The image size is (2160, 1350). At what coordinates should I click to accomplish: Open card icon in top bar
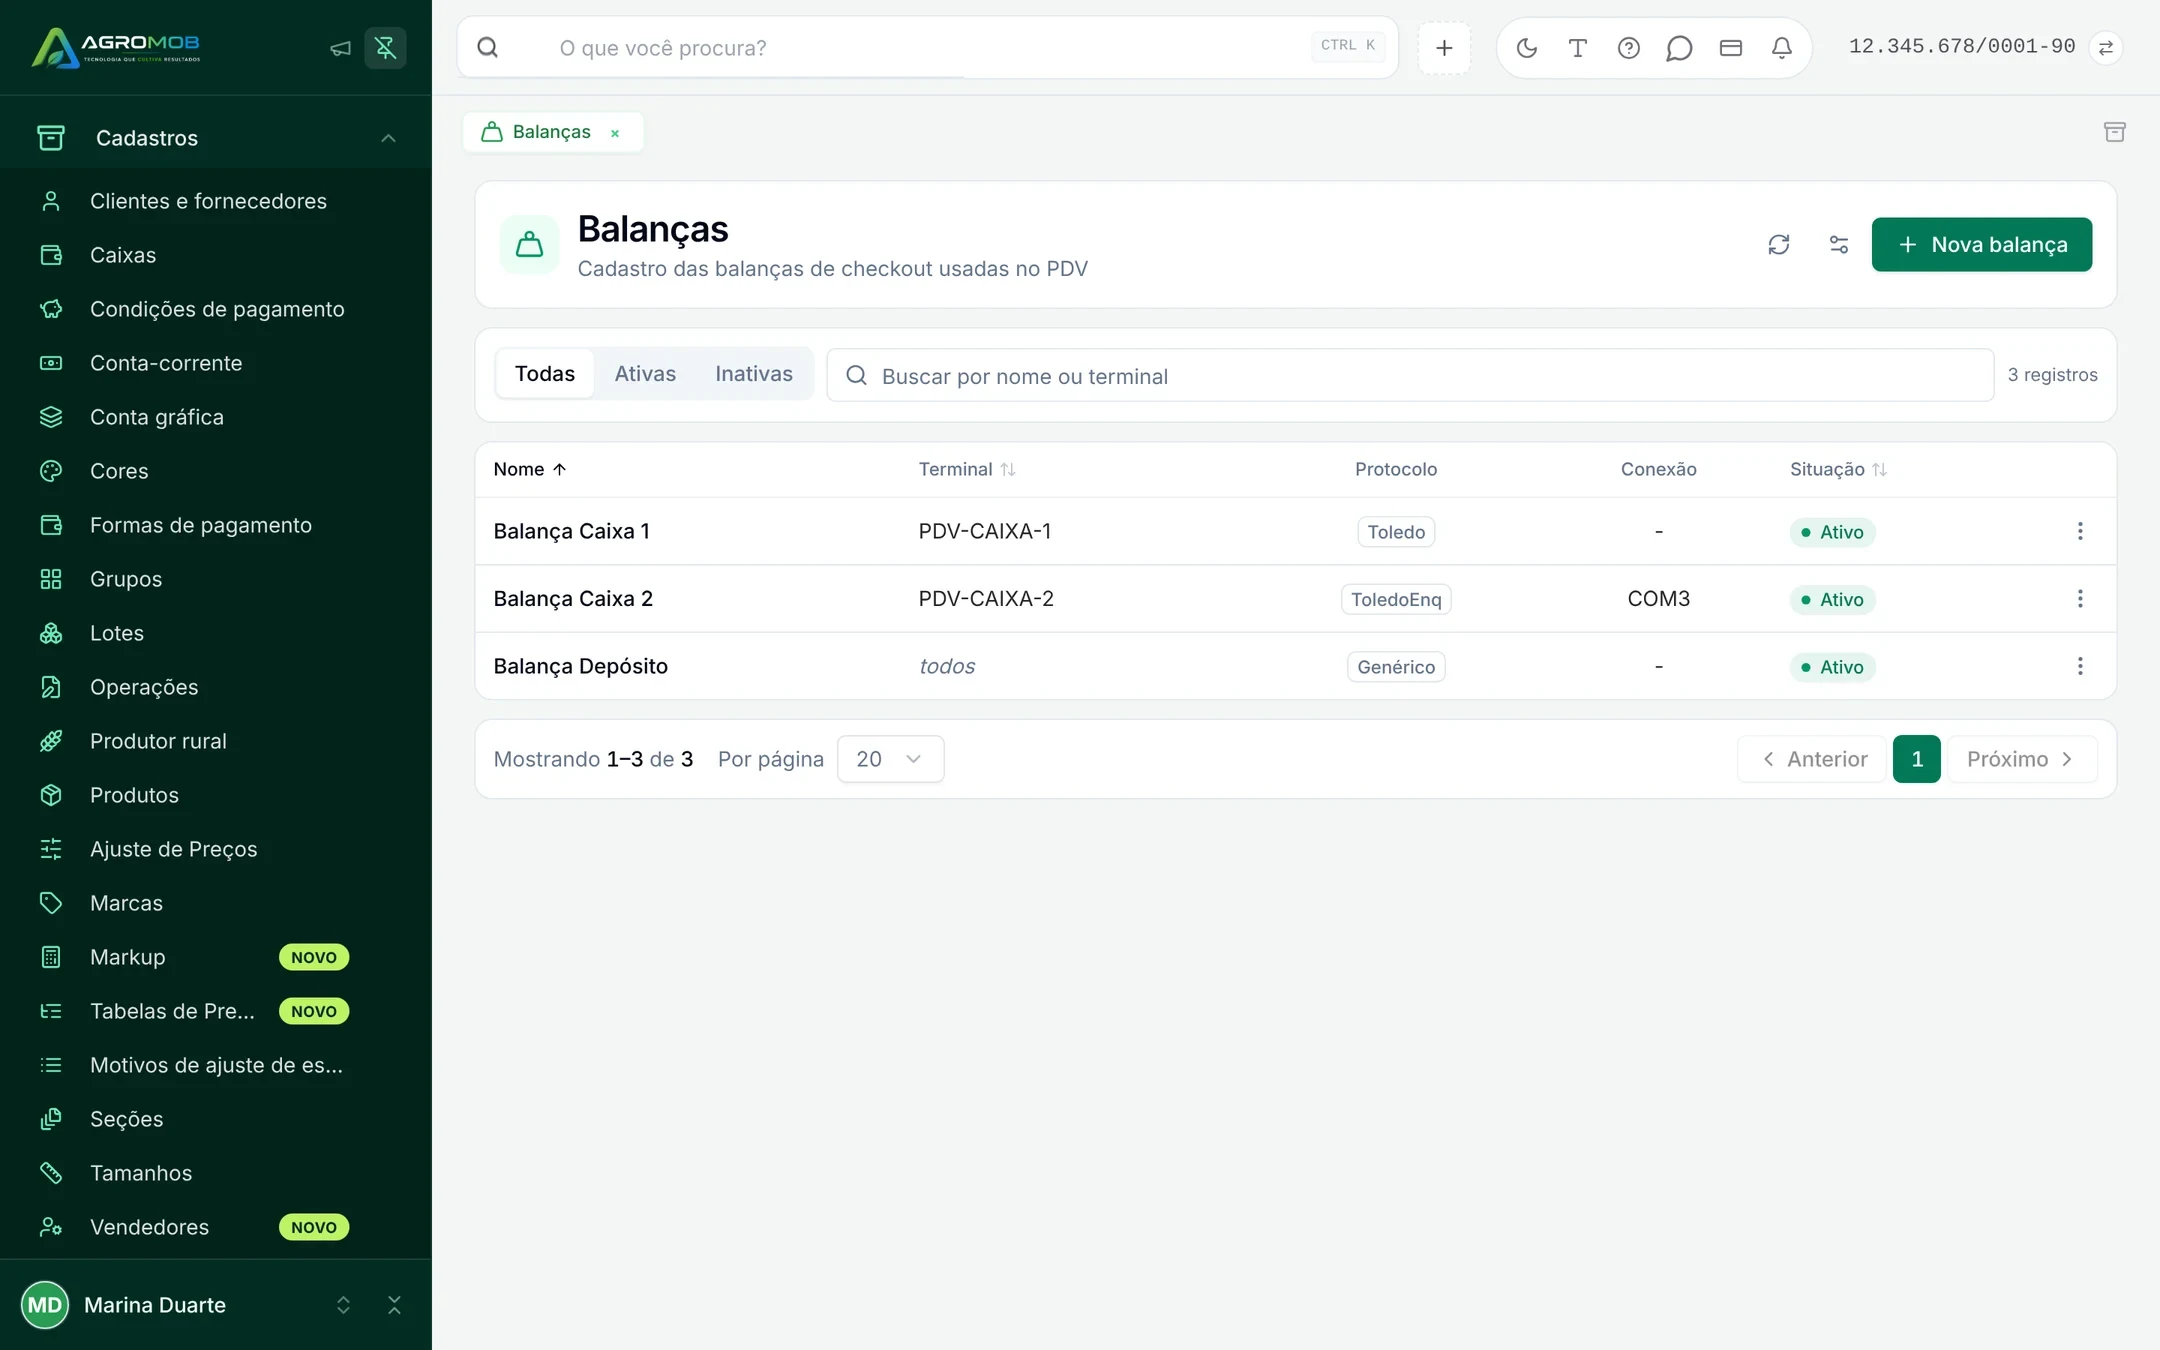(x=1730, y=47)
